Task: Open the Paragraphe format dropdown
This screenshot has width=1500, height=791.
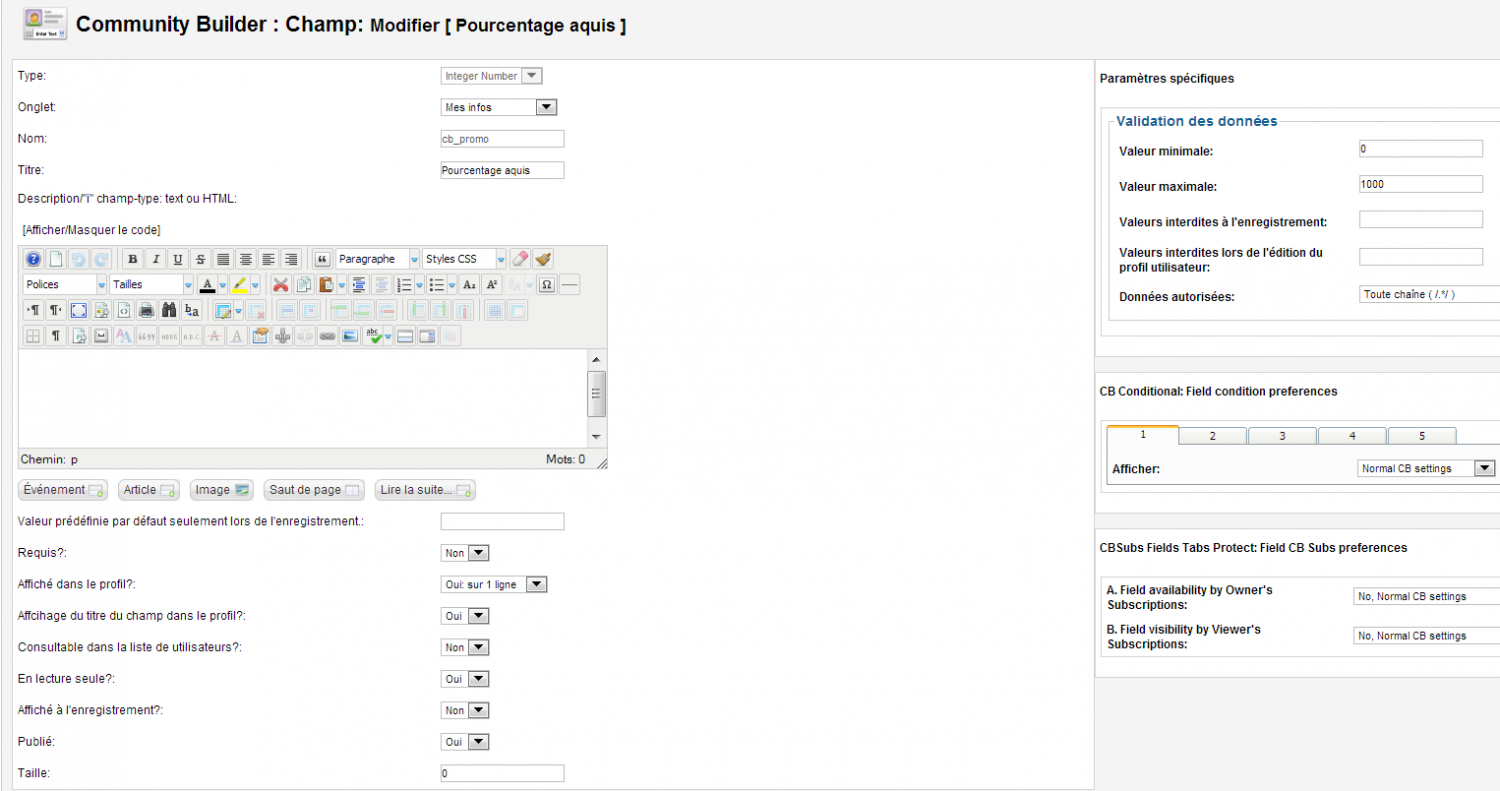Action: 378,259
